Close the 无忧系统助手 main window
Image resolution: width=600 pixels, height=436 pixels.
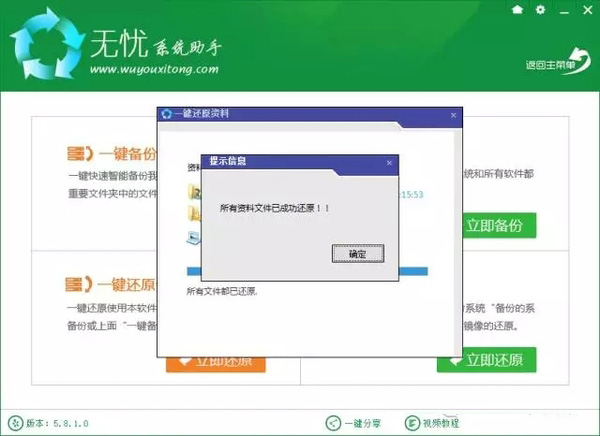click(x=587, y=10)
